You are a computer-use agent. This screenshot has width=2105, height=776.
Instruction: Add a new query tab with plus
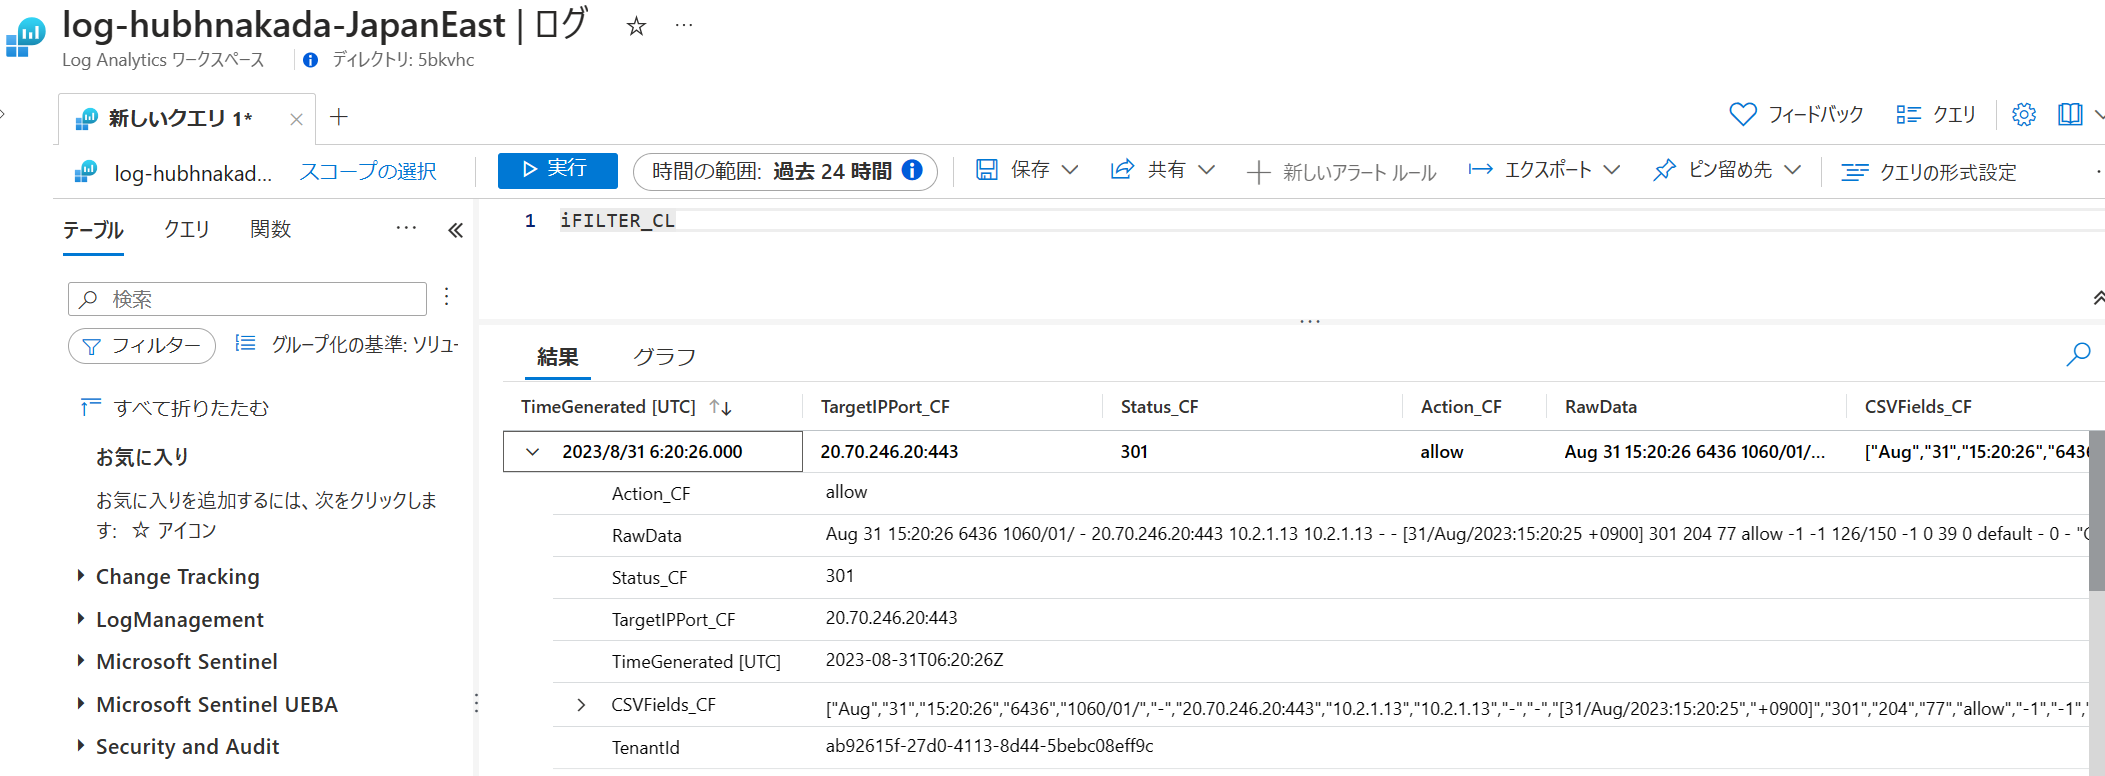point(339,117)
